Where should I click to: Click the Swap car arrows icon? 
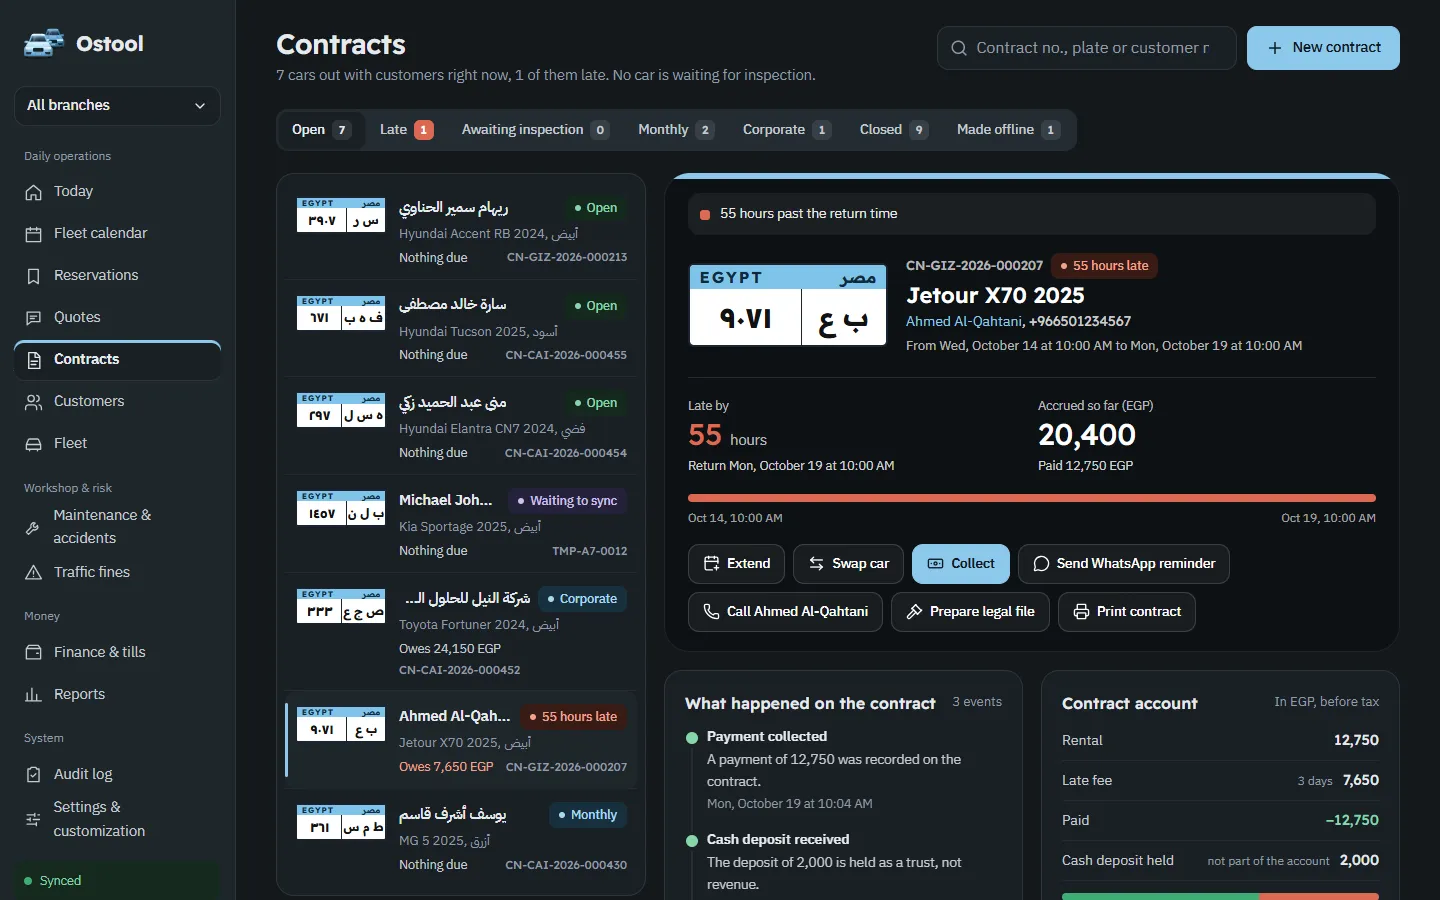coord(816,564)
